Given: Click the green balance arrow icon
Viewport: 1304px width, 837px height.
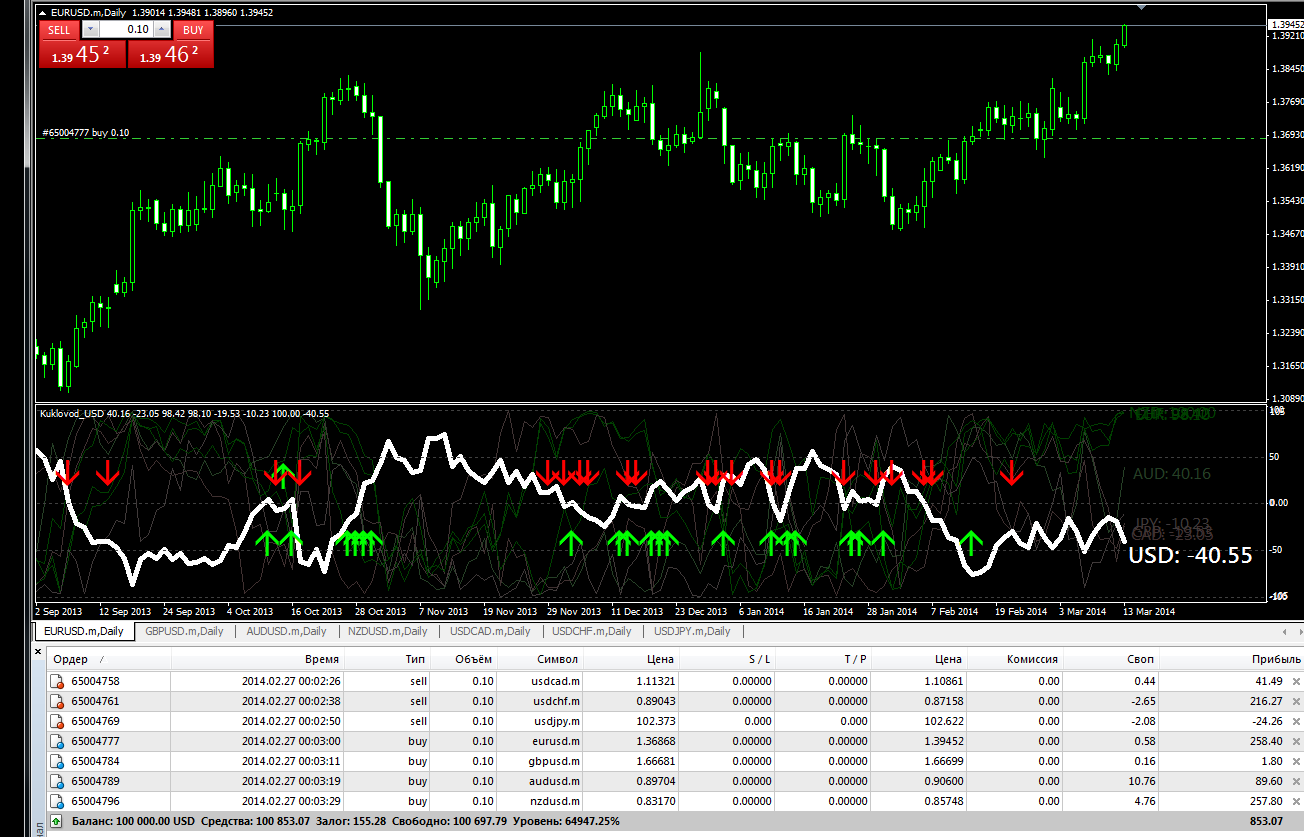Looking at the screenshot, I should (56, 821).
